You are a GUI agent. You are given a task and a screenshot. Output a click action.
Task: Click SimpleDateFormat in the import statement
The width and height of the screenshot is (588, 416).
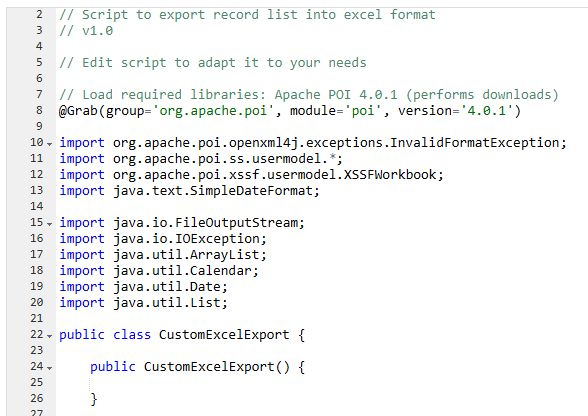click(251, 191)
